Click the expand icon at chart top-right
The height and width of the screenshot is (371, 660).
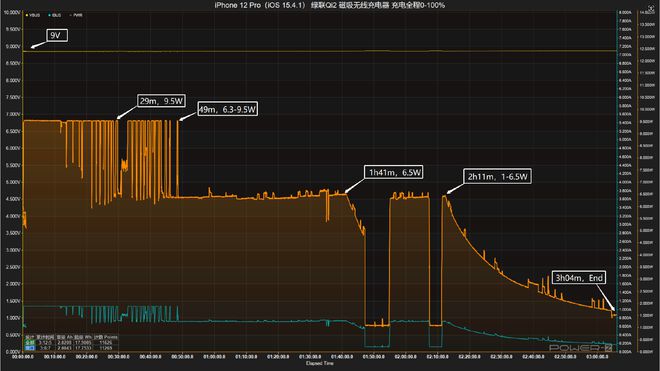click(x=651, y=8)
